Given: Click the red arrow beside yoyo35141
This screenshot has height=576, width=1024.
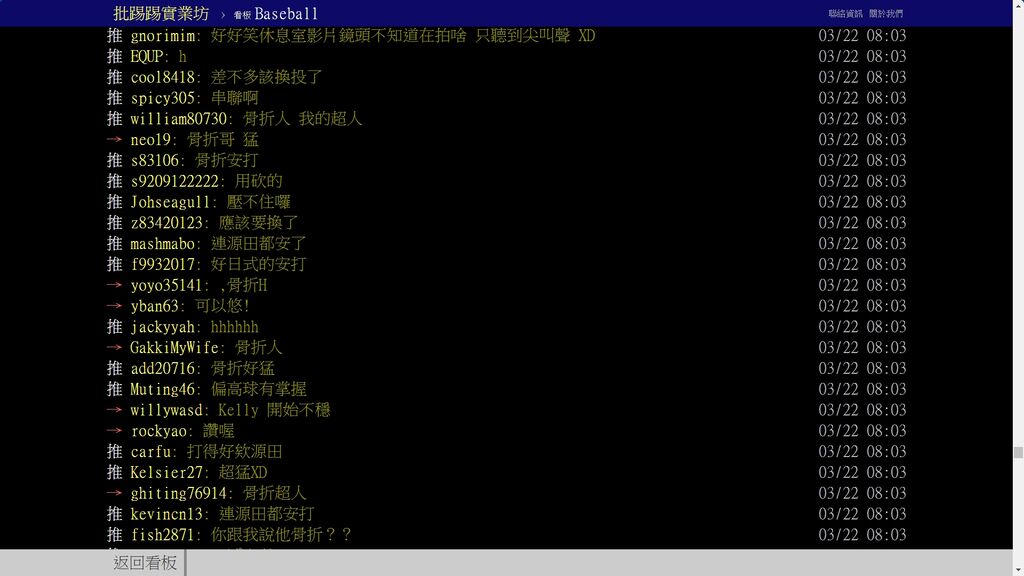Looking at the screenshot, I should pyautogui.click(x=114, y=285).
